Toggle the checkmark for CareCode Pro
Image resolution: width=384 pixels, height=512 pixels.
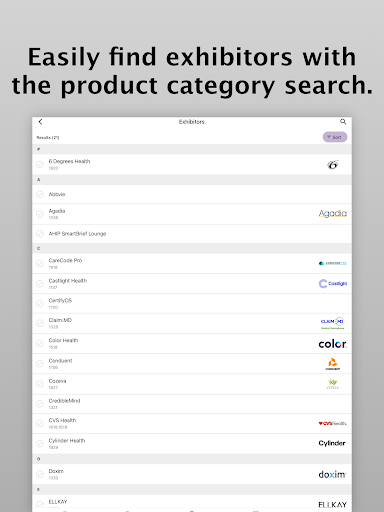pos(40,263)
